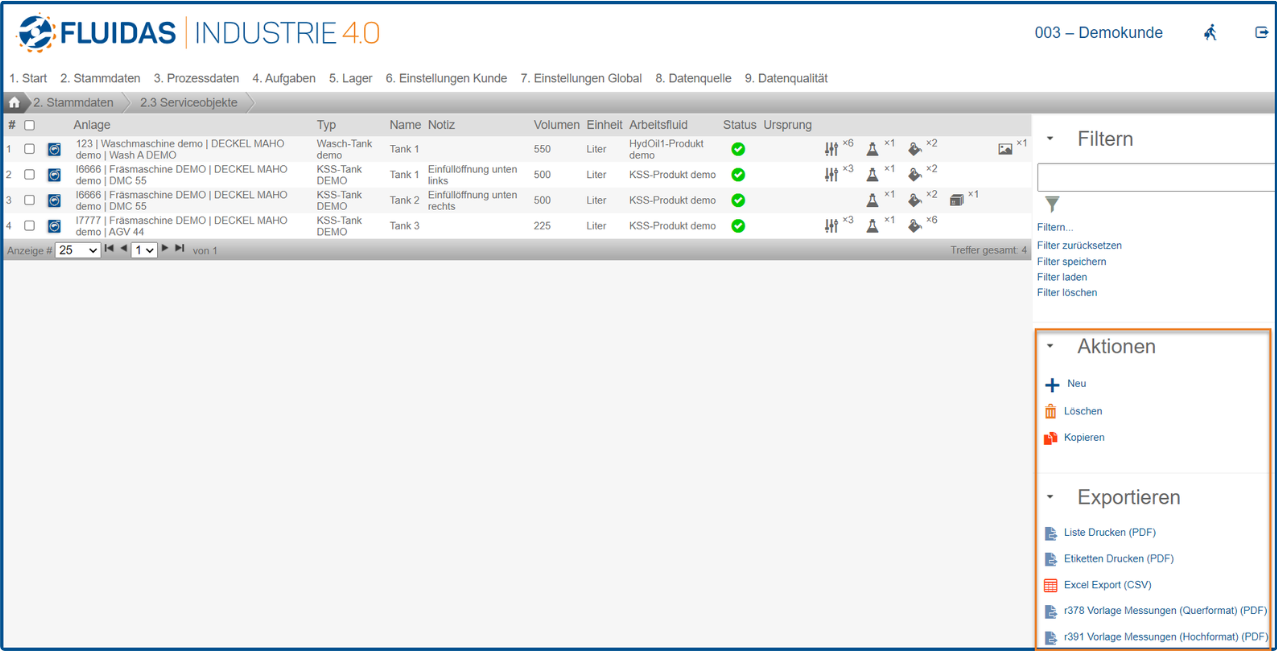Click Excel Export (CSV)
The image size is (1277, 651).
point(1107,585)
